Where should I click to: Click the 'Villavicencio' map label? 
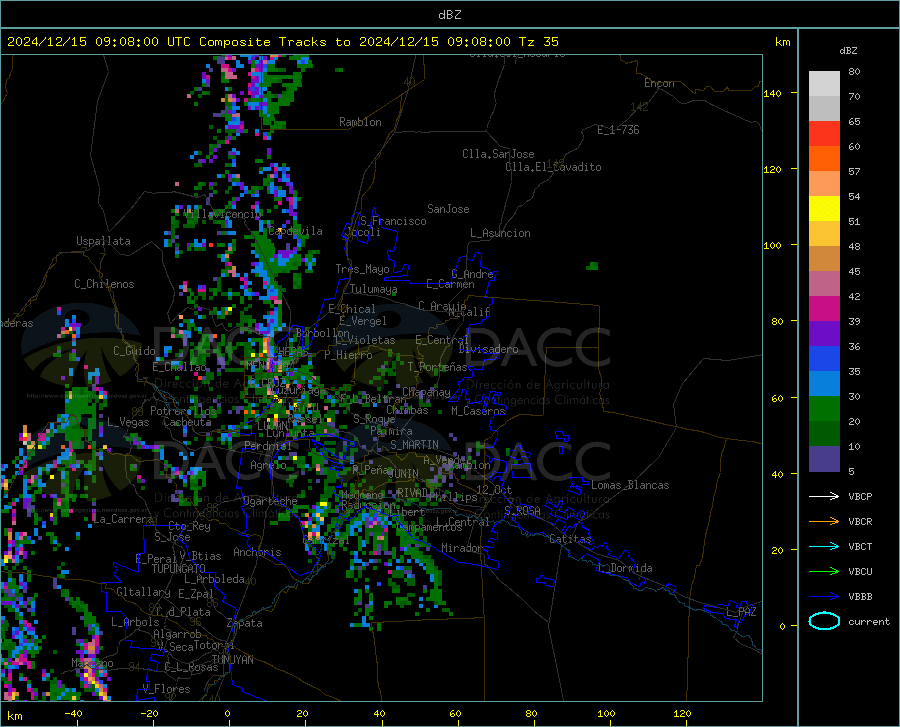pos(220,213)
